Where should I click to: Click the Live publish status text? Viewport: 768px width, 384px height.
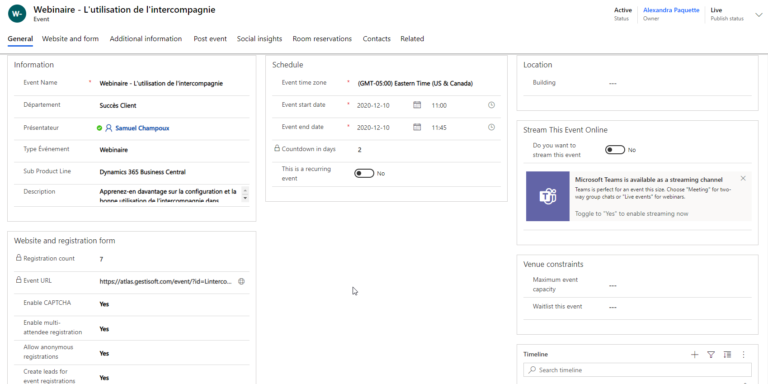click(x=716, y=10)
